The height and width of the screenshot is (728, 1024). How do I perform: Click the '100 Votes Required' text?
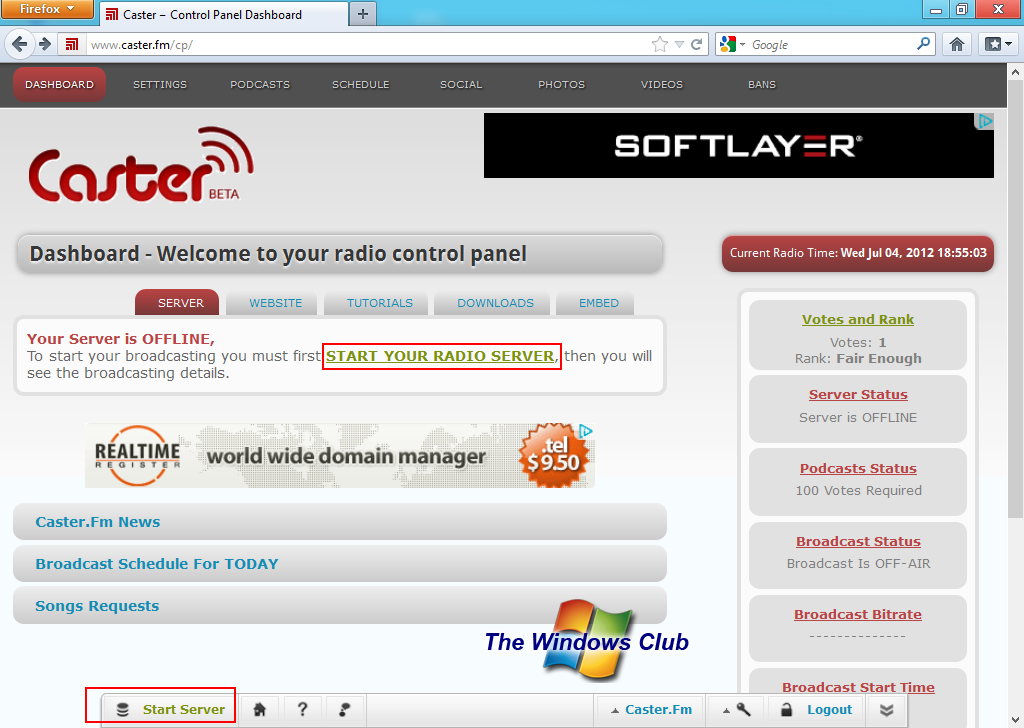858,490
